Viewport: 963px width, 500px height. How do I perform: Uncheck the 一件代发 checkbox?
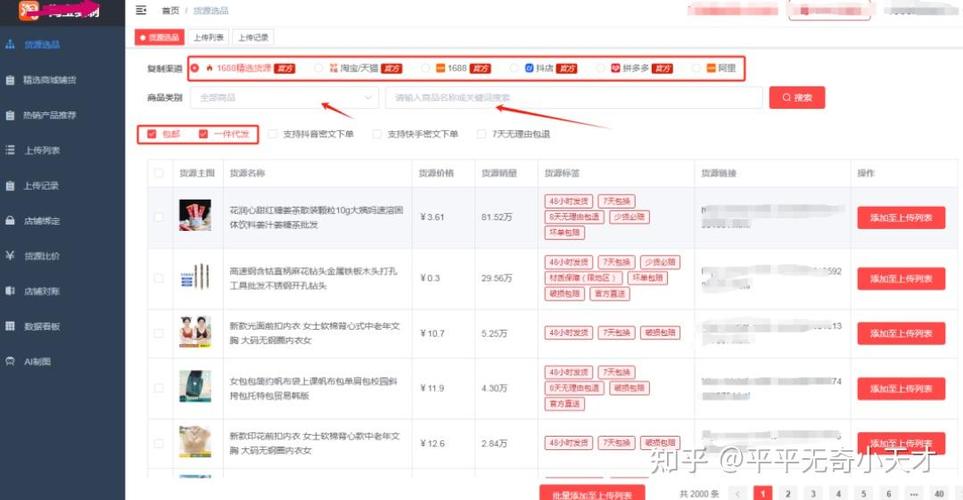click(203, 134)
